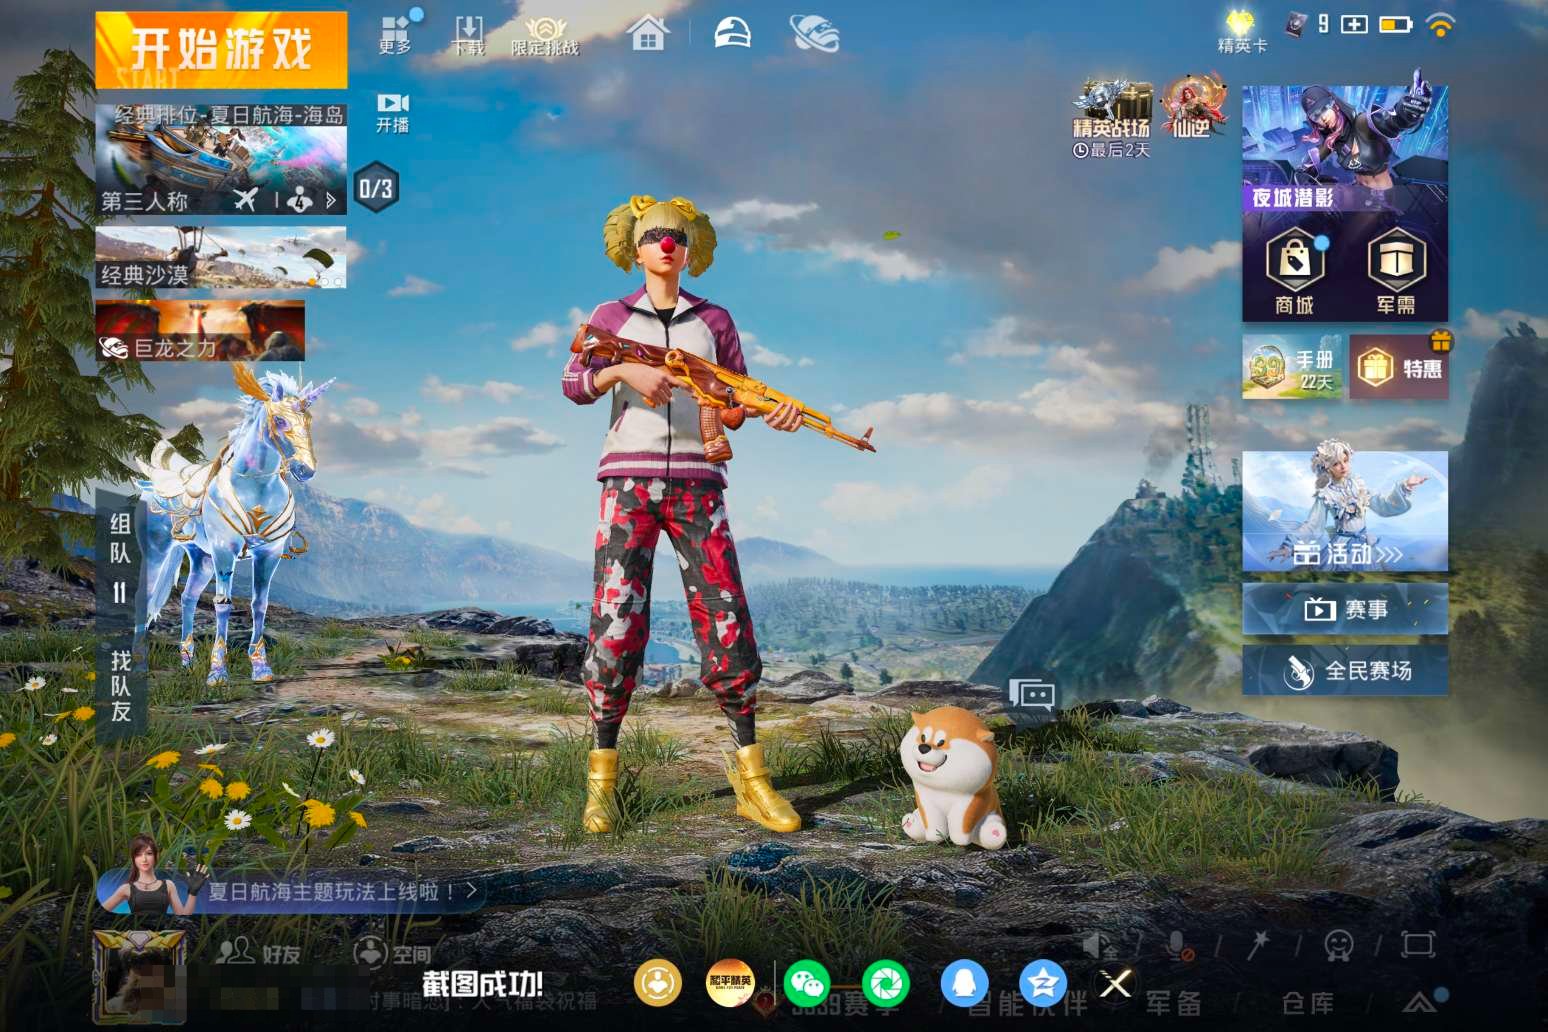Open the 商城 shop icon
1548x1032 pixels.
(x=1295, y=272)
